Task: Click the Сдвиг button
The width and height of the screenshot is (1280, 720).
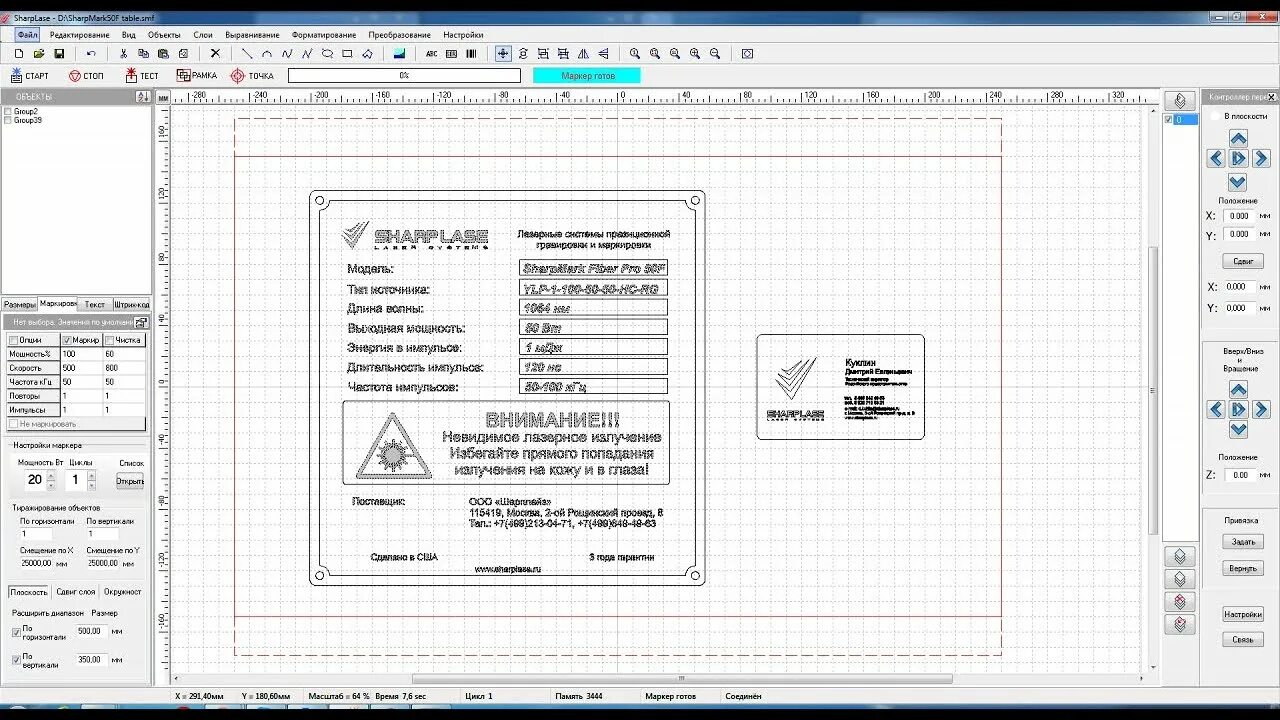Action: click(1243, 261)
